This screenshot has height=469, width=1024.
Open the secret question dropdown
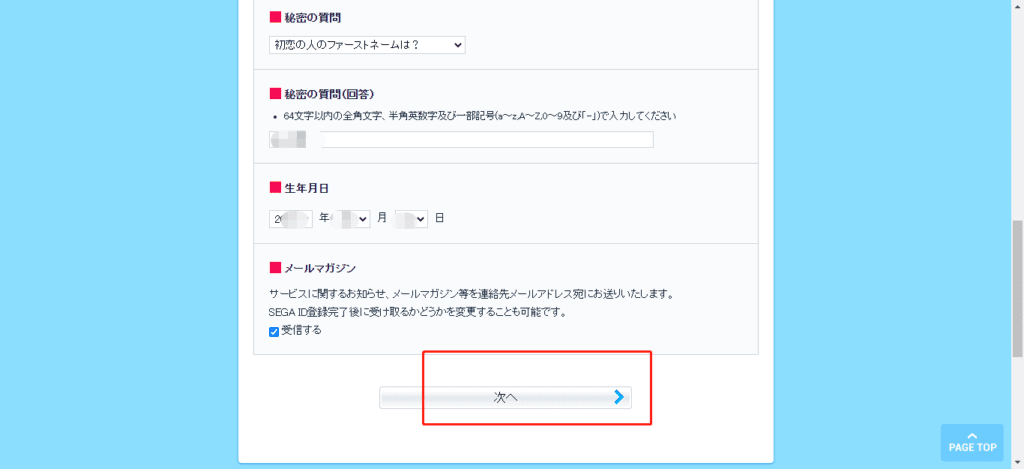click(x=367, y=45)
